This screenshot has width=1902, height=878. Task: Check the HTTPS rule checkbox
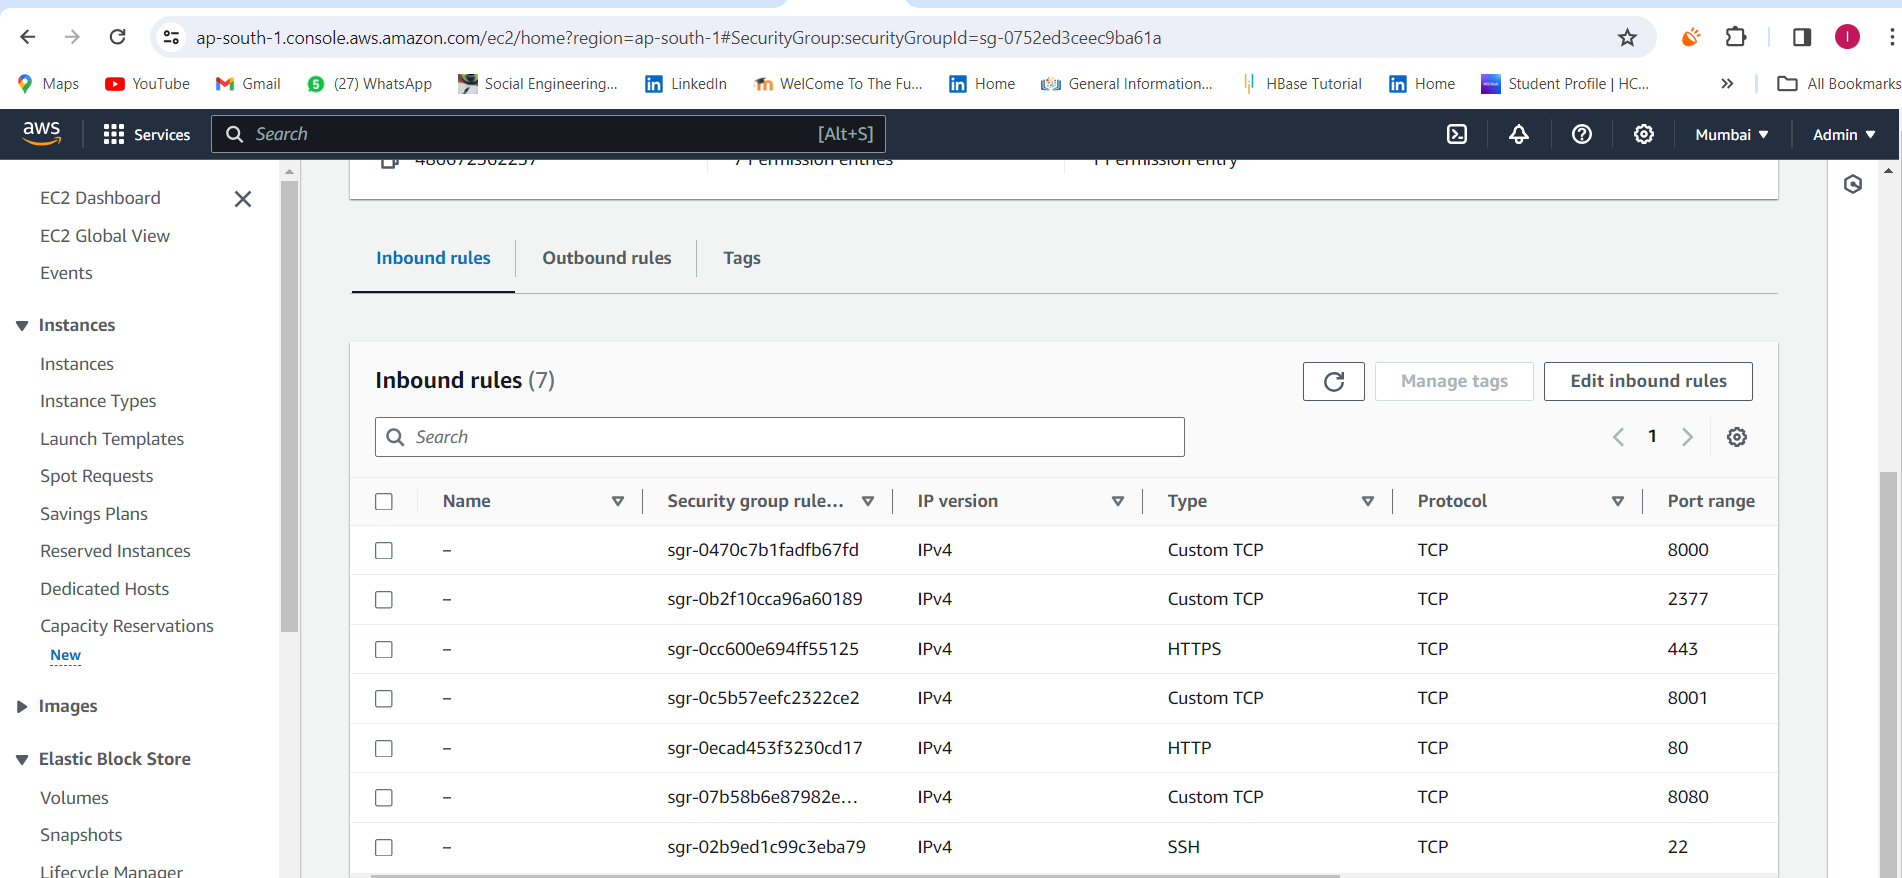pyautogui.click(x=384, y=649)
